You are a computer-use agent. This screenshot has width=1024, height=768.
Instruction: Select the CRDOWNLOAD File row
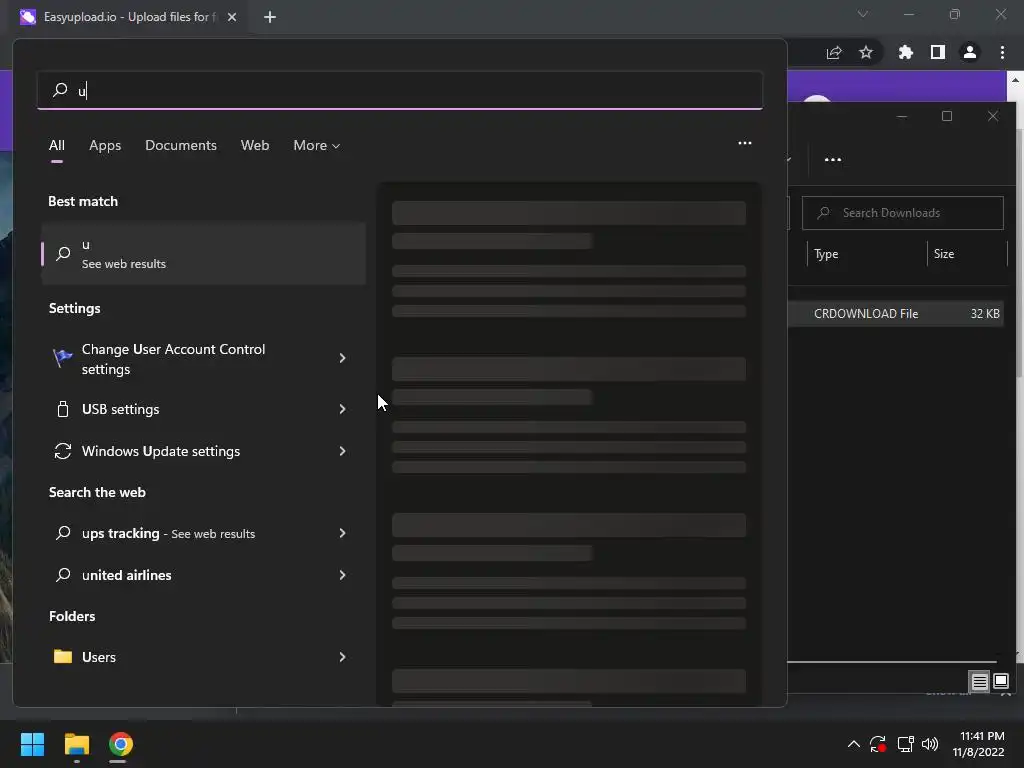[896, 313]
